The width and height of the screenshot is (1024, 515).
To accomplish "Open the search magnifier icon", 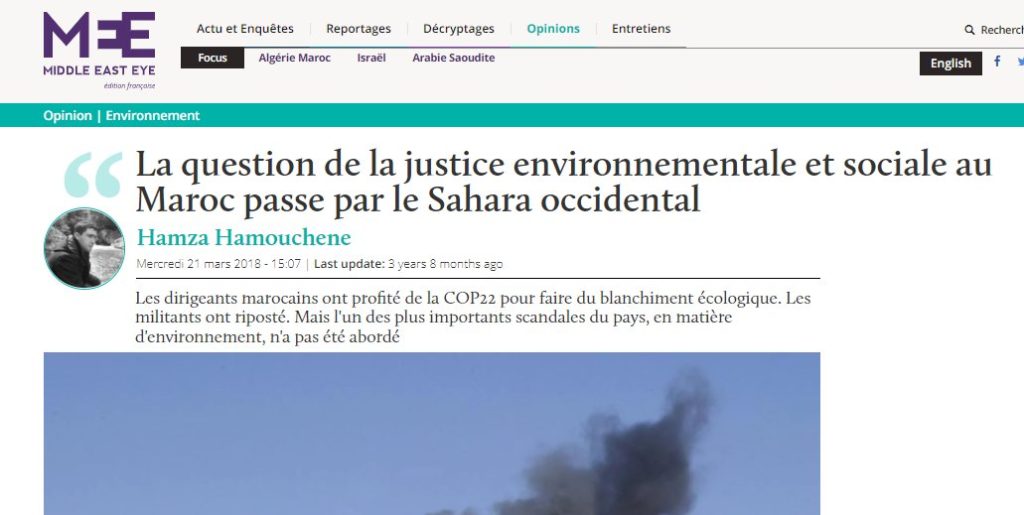I will click(x=969, y=30).
